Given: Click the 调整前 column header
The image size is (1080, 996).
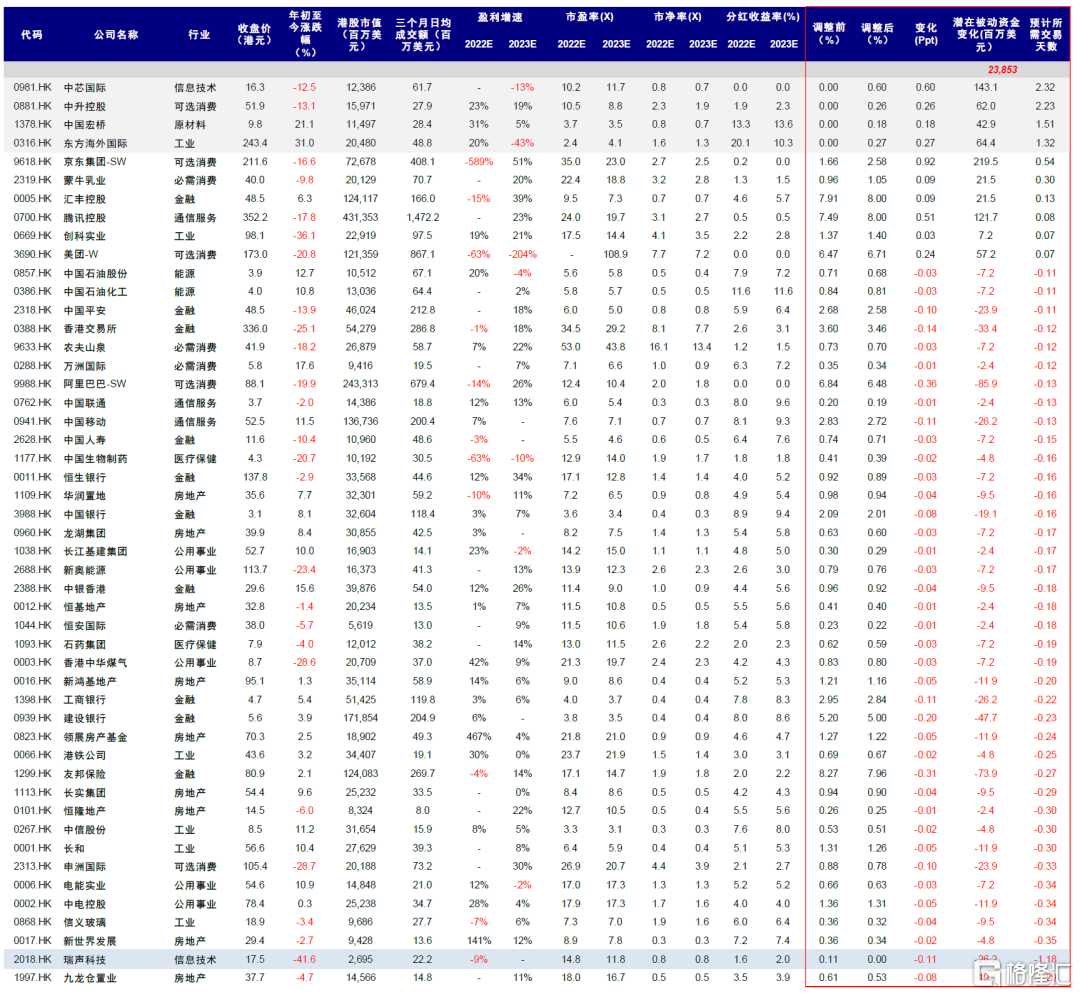Looking at the screenshot, I should click(829, 33).
